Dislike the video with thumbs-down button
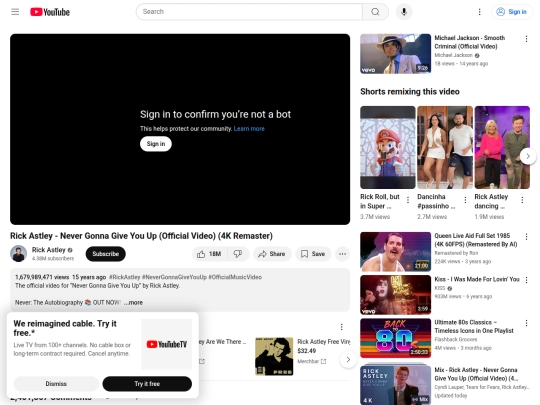The height and width of the screenshot is (405, 540). [x=238, y=254]
